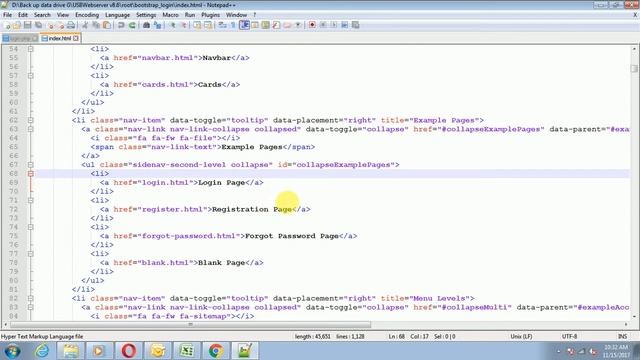Collapse the fold marker on line 67
The width and height of the screenshot is (640, 360).
31,165
